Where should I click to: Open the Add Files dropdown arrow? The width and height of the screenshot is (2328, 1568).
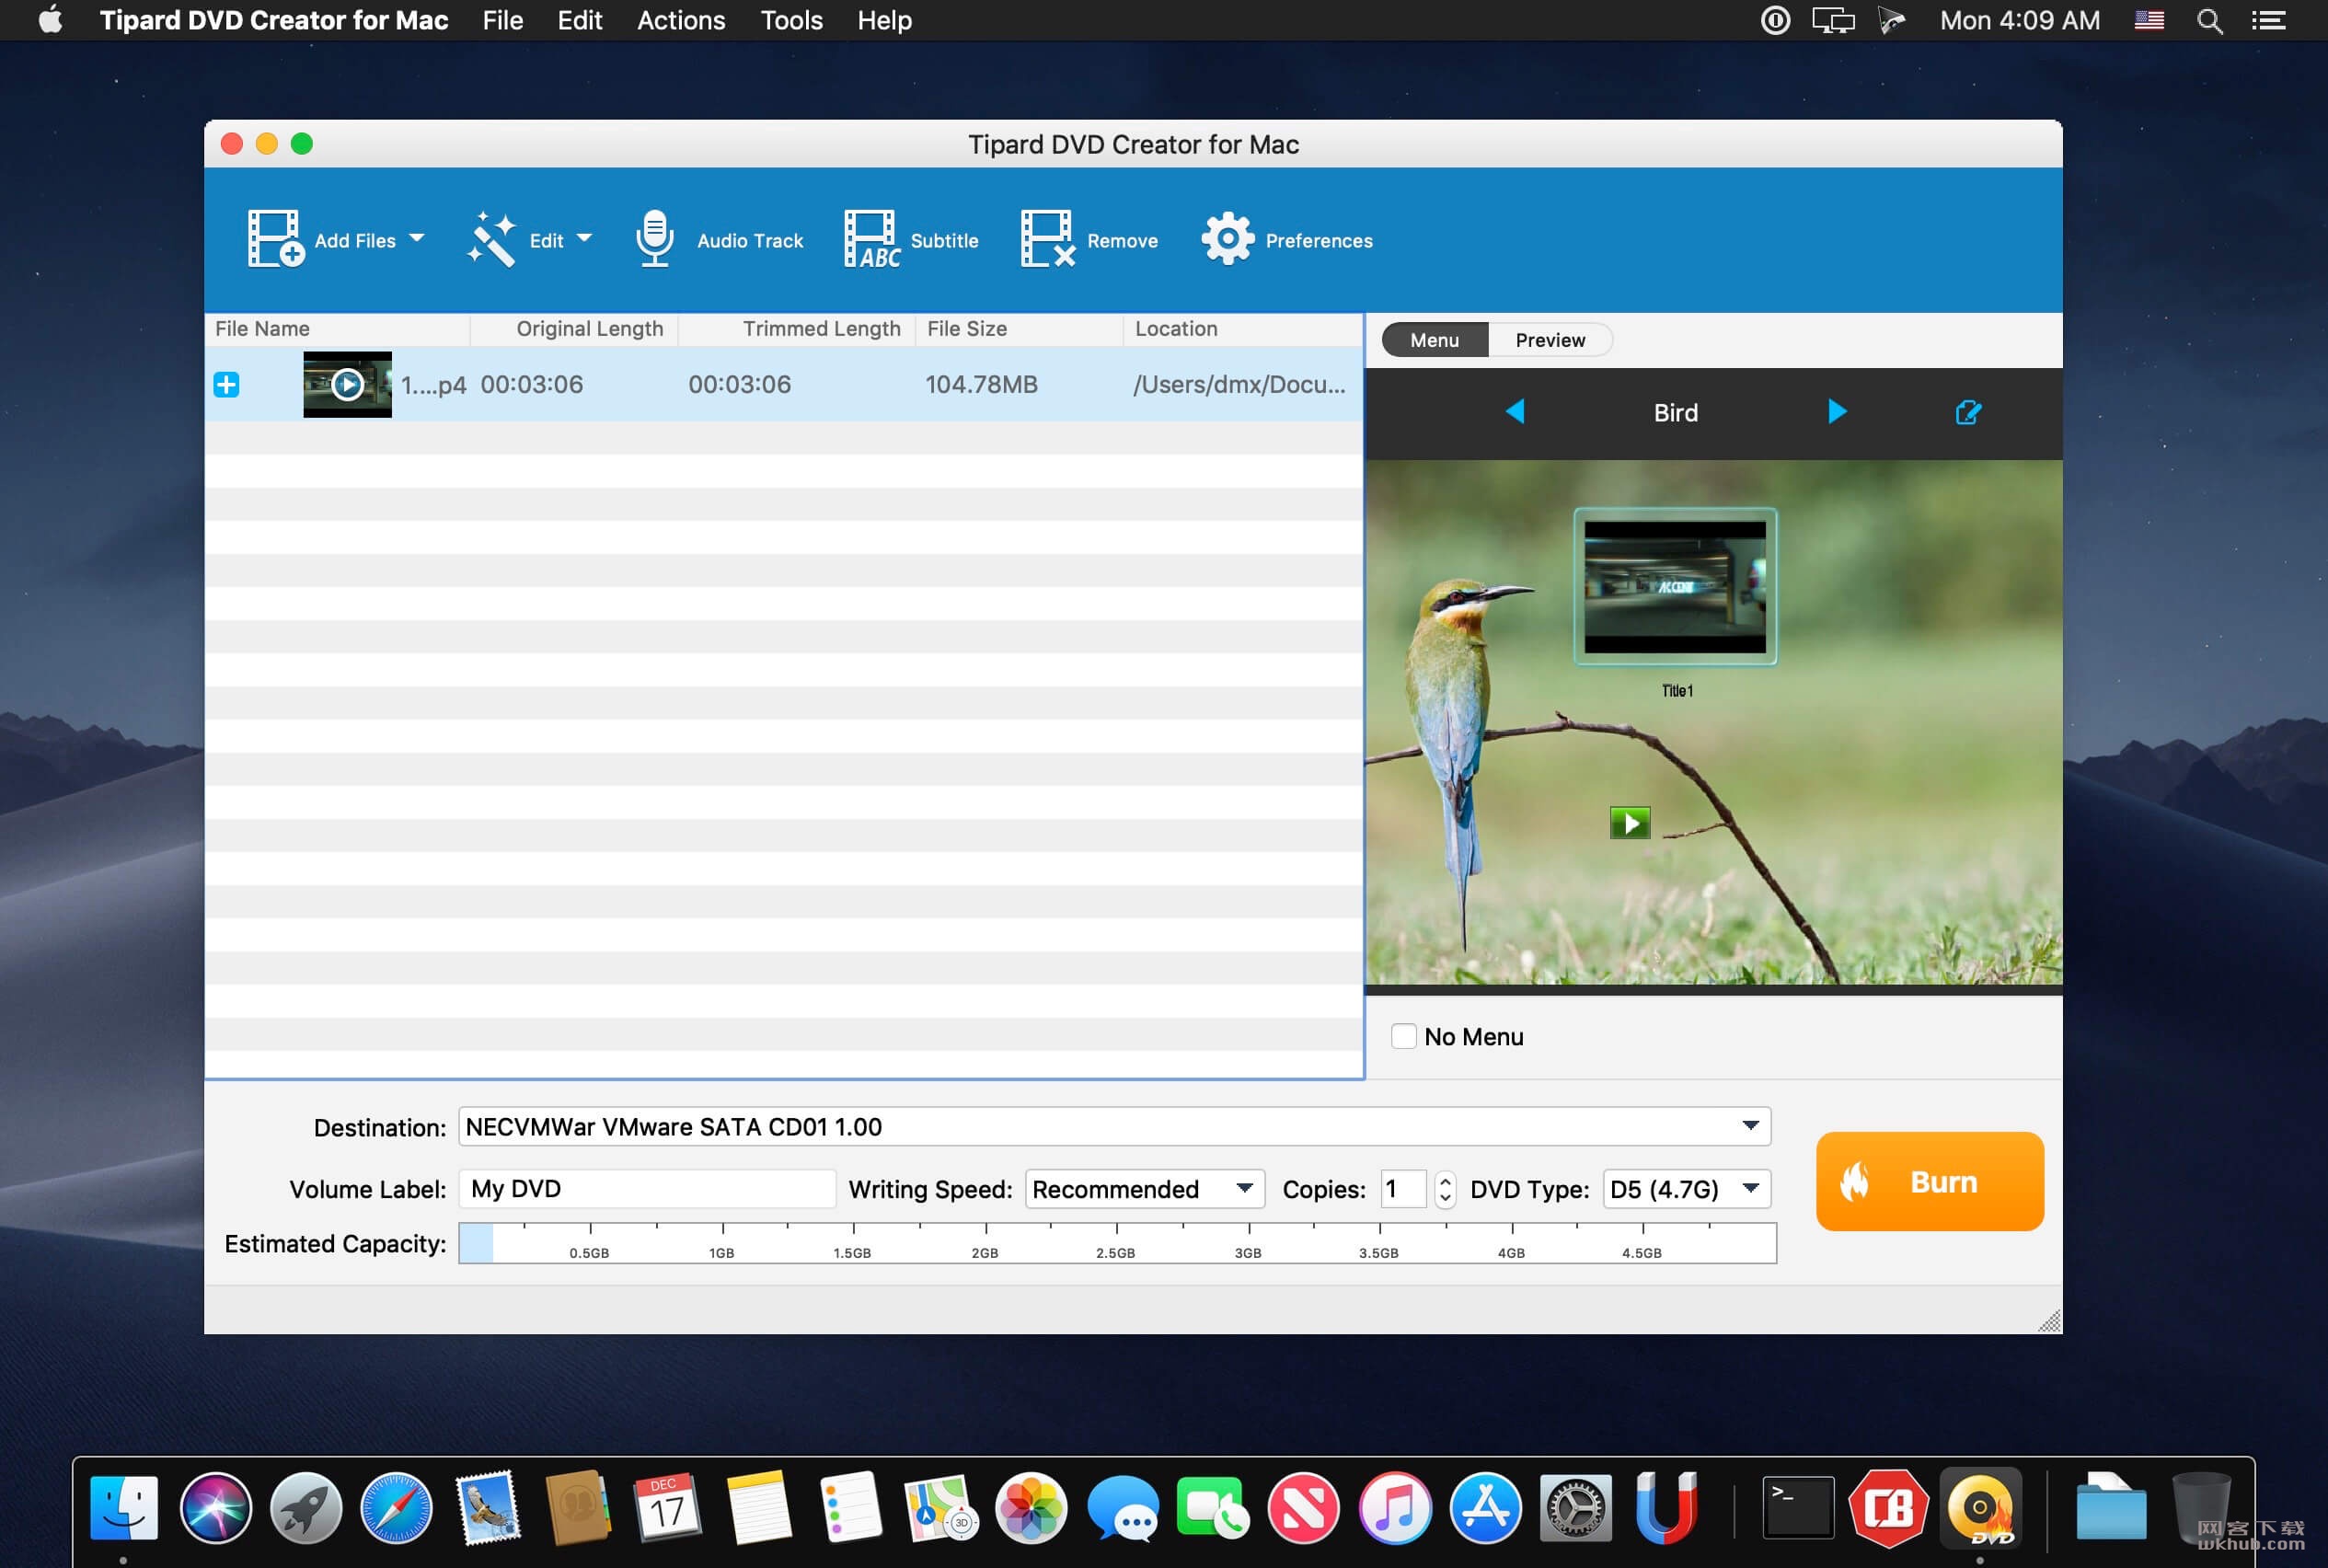(x=417, y=238)
